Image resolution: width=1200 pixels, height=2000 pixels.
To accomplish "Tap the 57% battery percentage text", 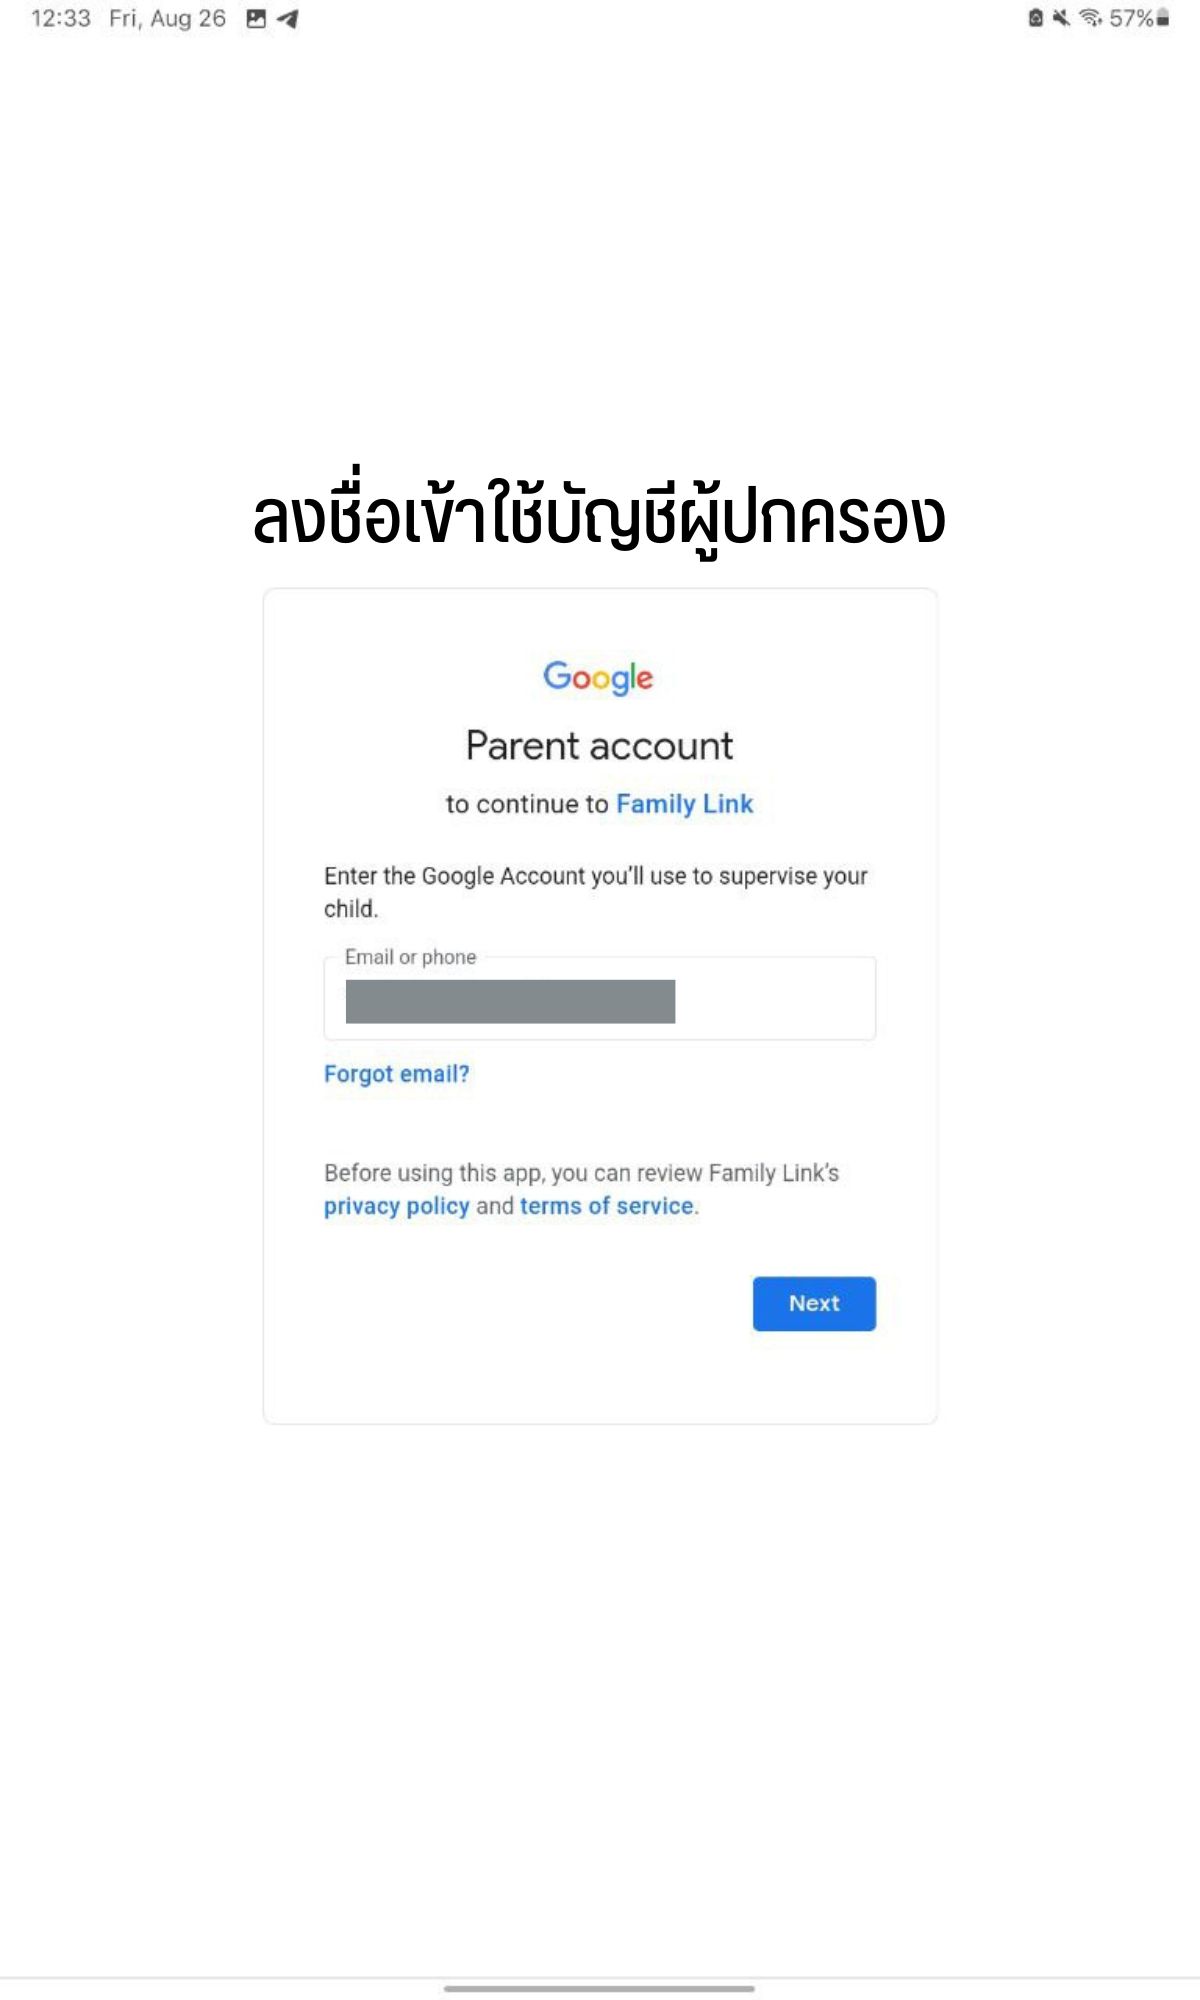I will click(1131, 18).
